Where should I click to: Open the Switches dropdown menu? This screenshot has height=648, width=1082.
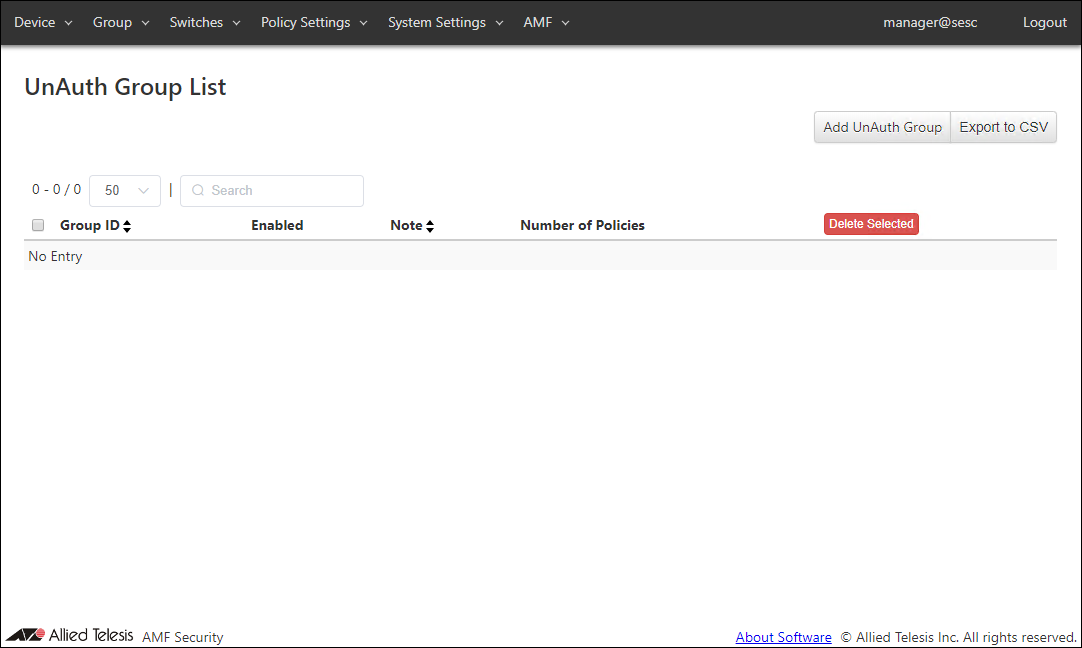tap(205, 22)
